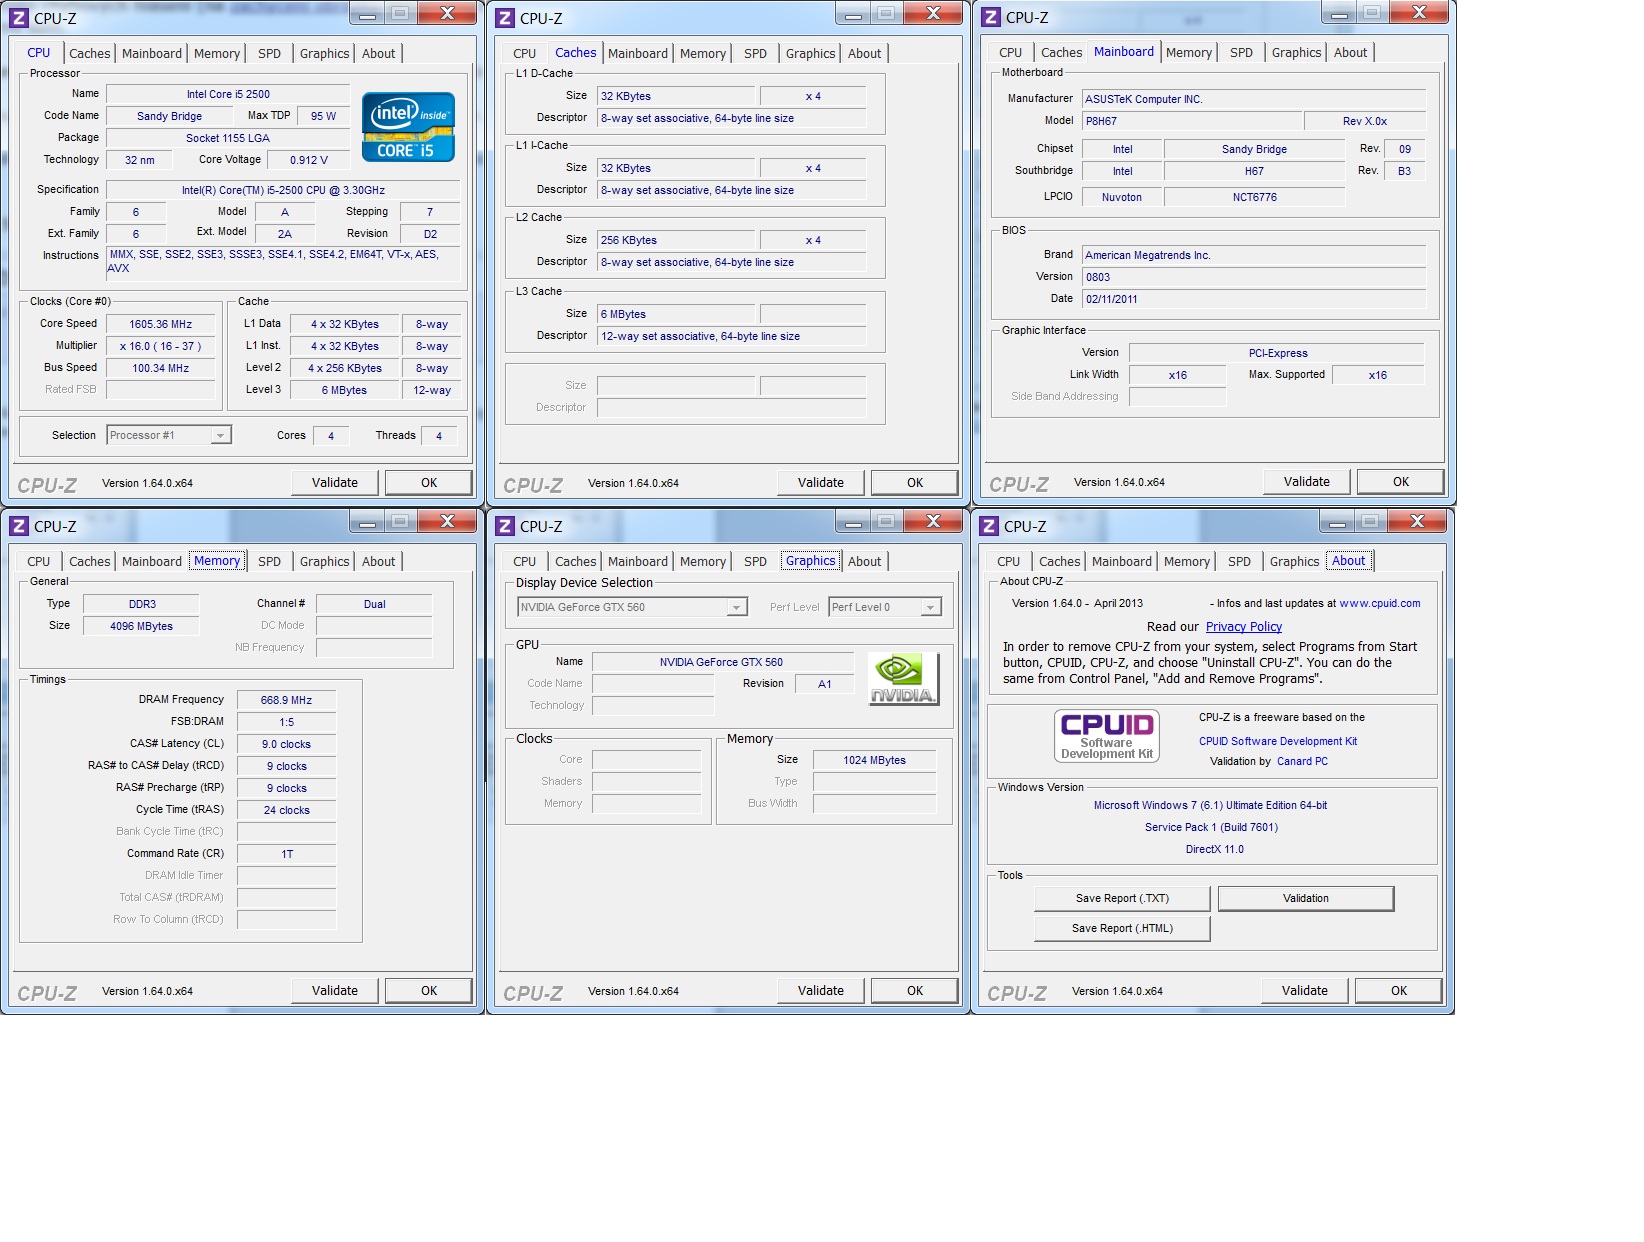Click CPU-Z title icon in CPU tab window

tap(19, 18)
